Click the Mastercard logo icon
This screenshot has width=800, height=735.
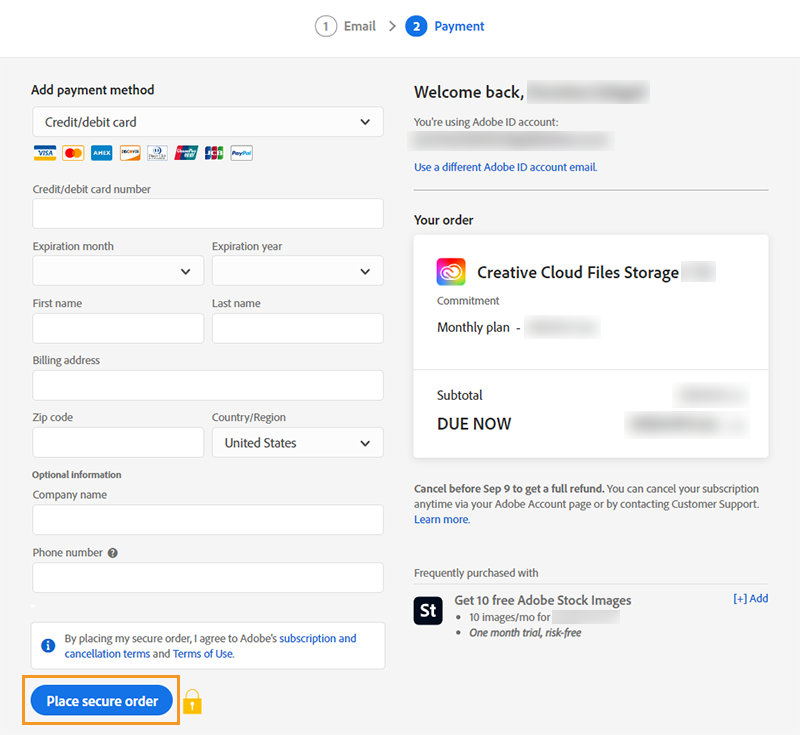point(73,153)
